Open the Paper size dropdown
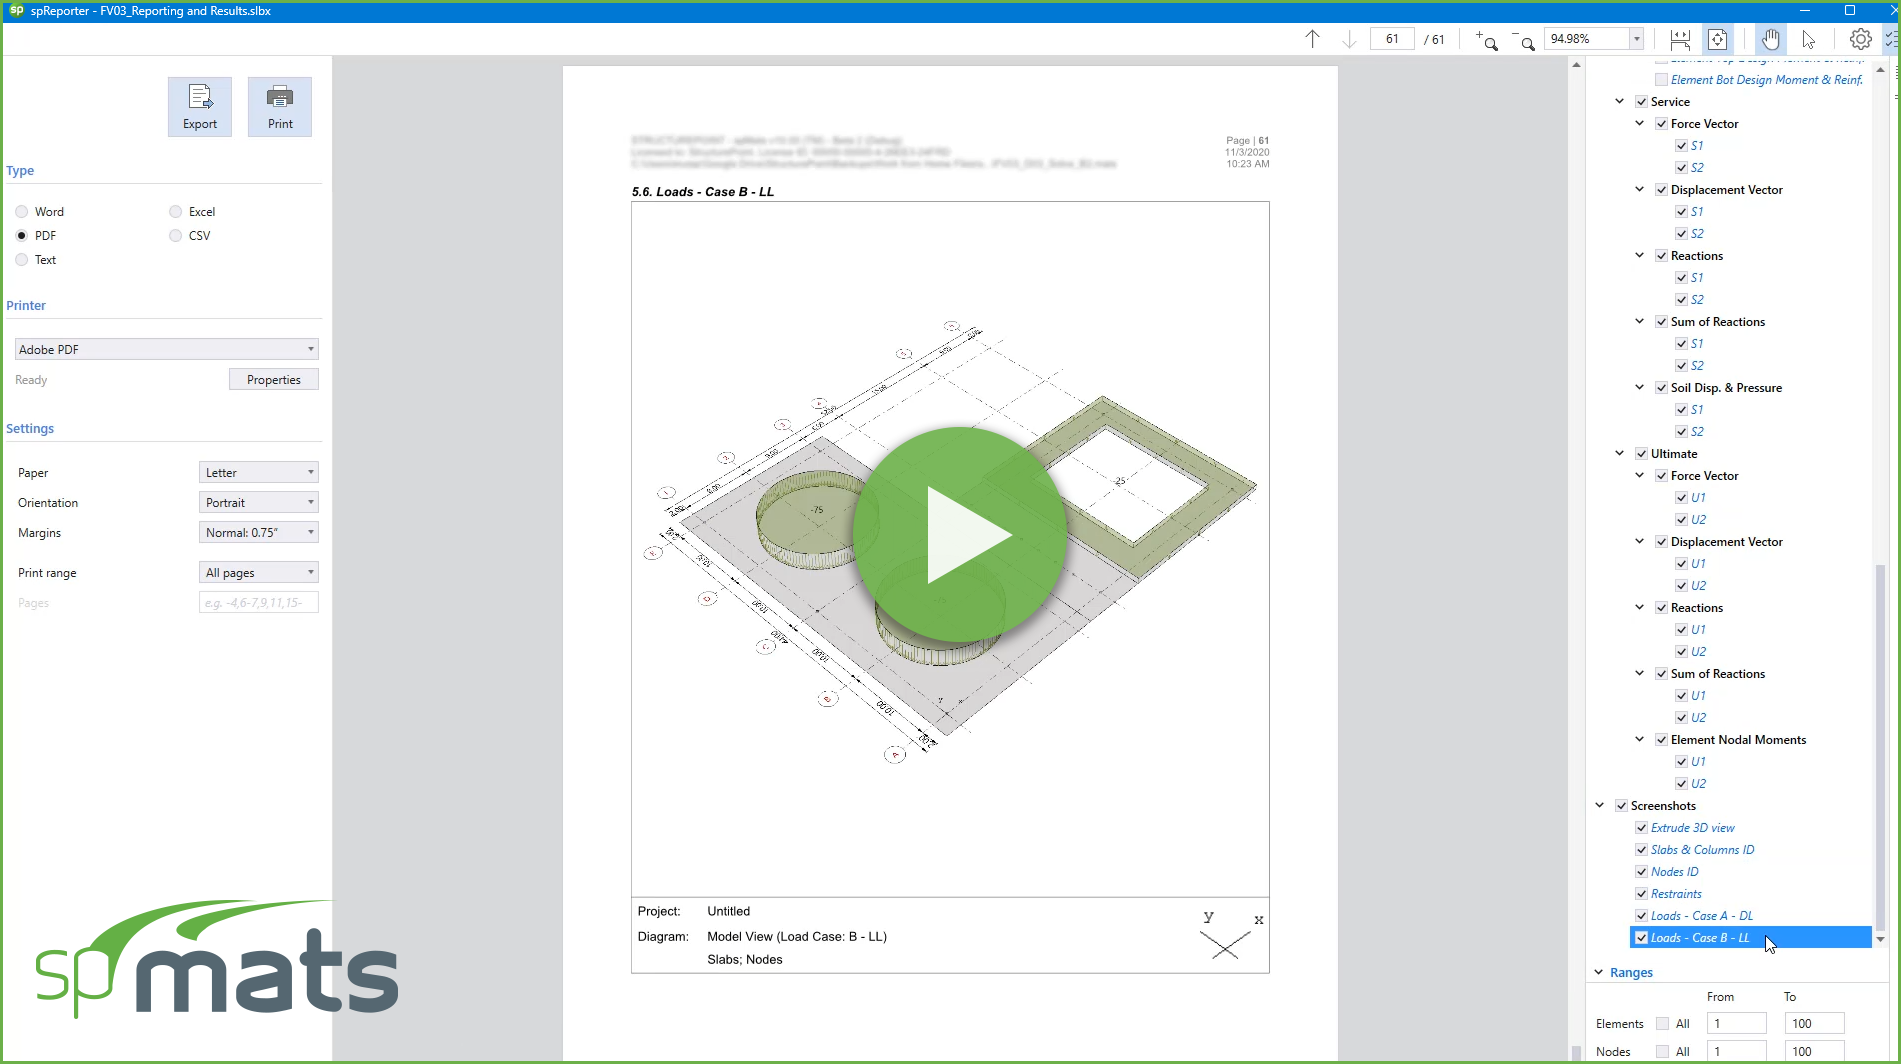Viewport: 1901px width, 1064px height. [x=258, y=472]
